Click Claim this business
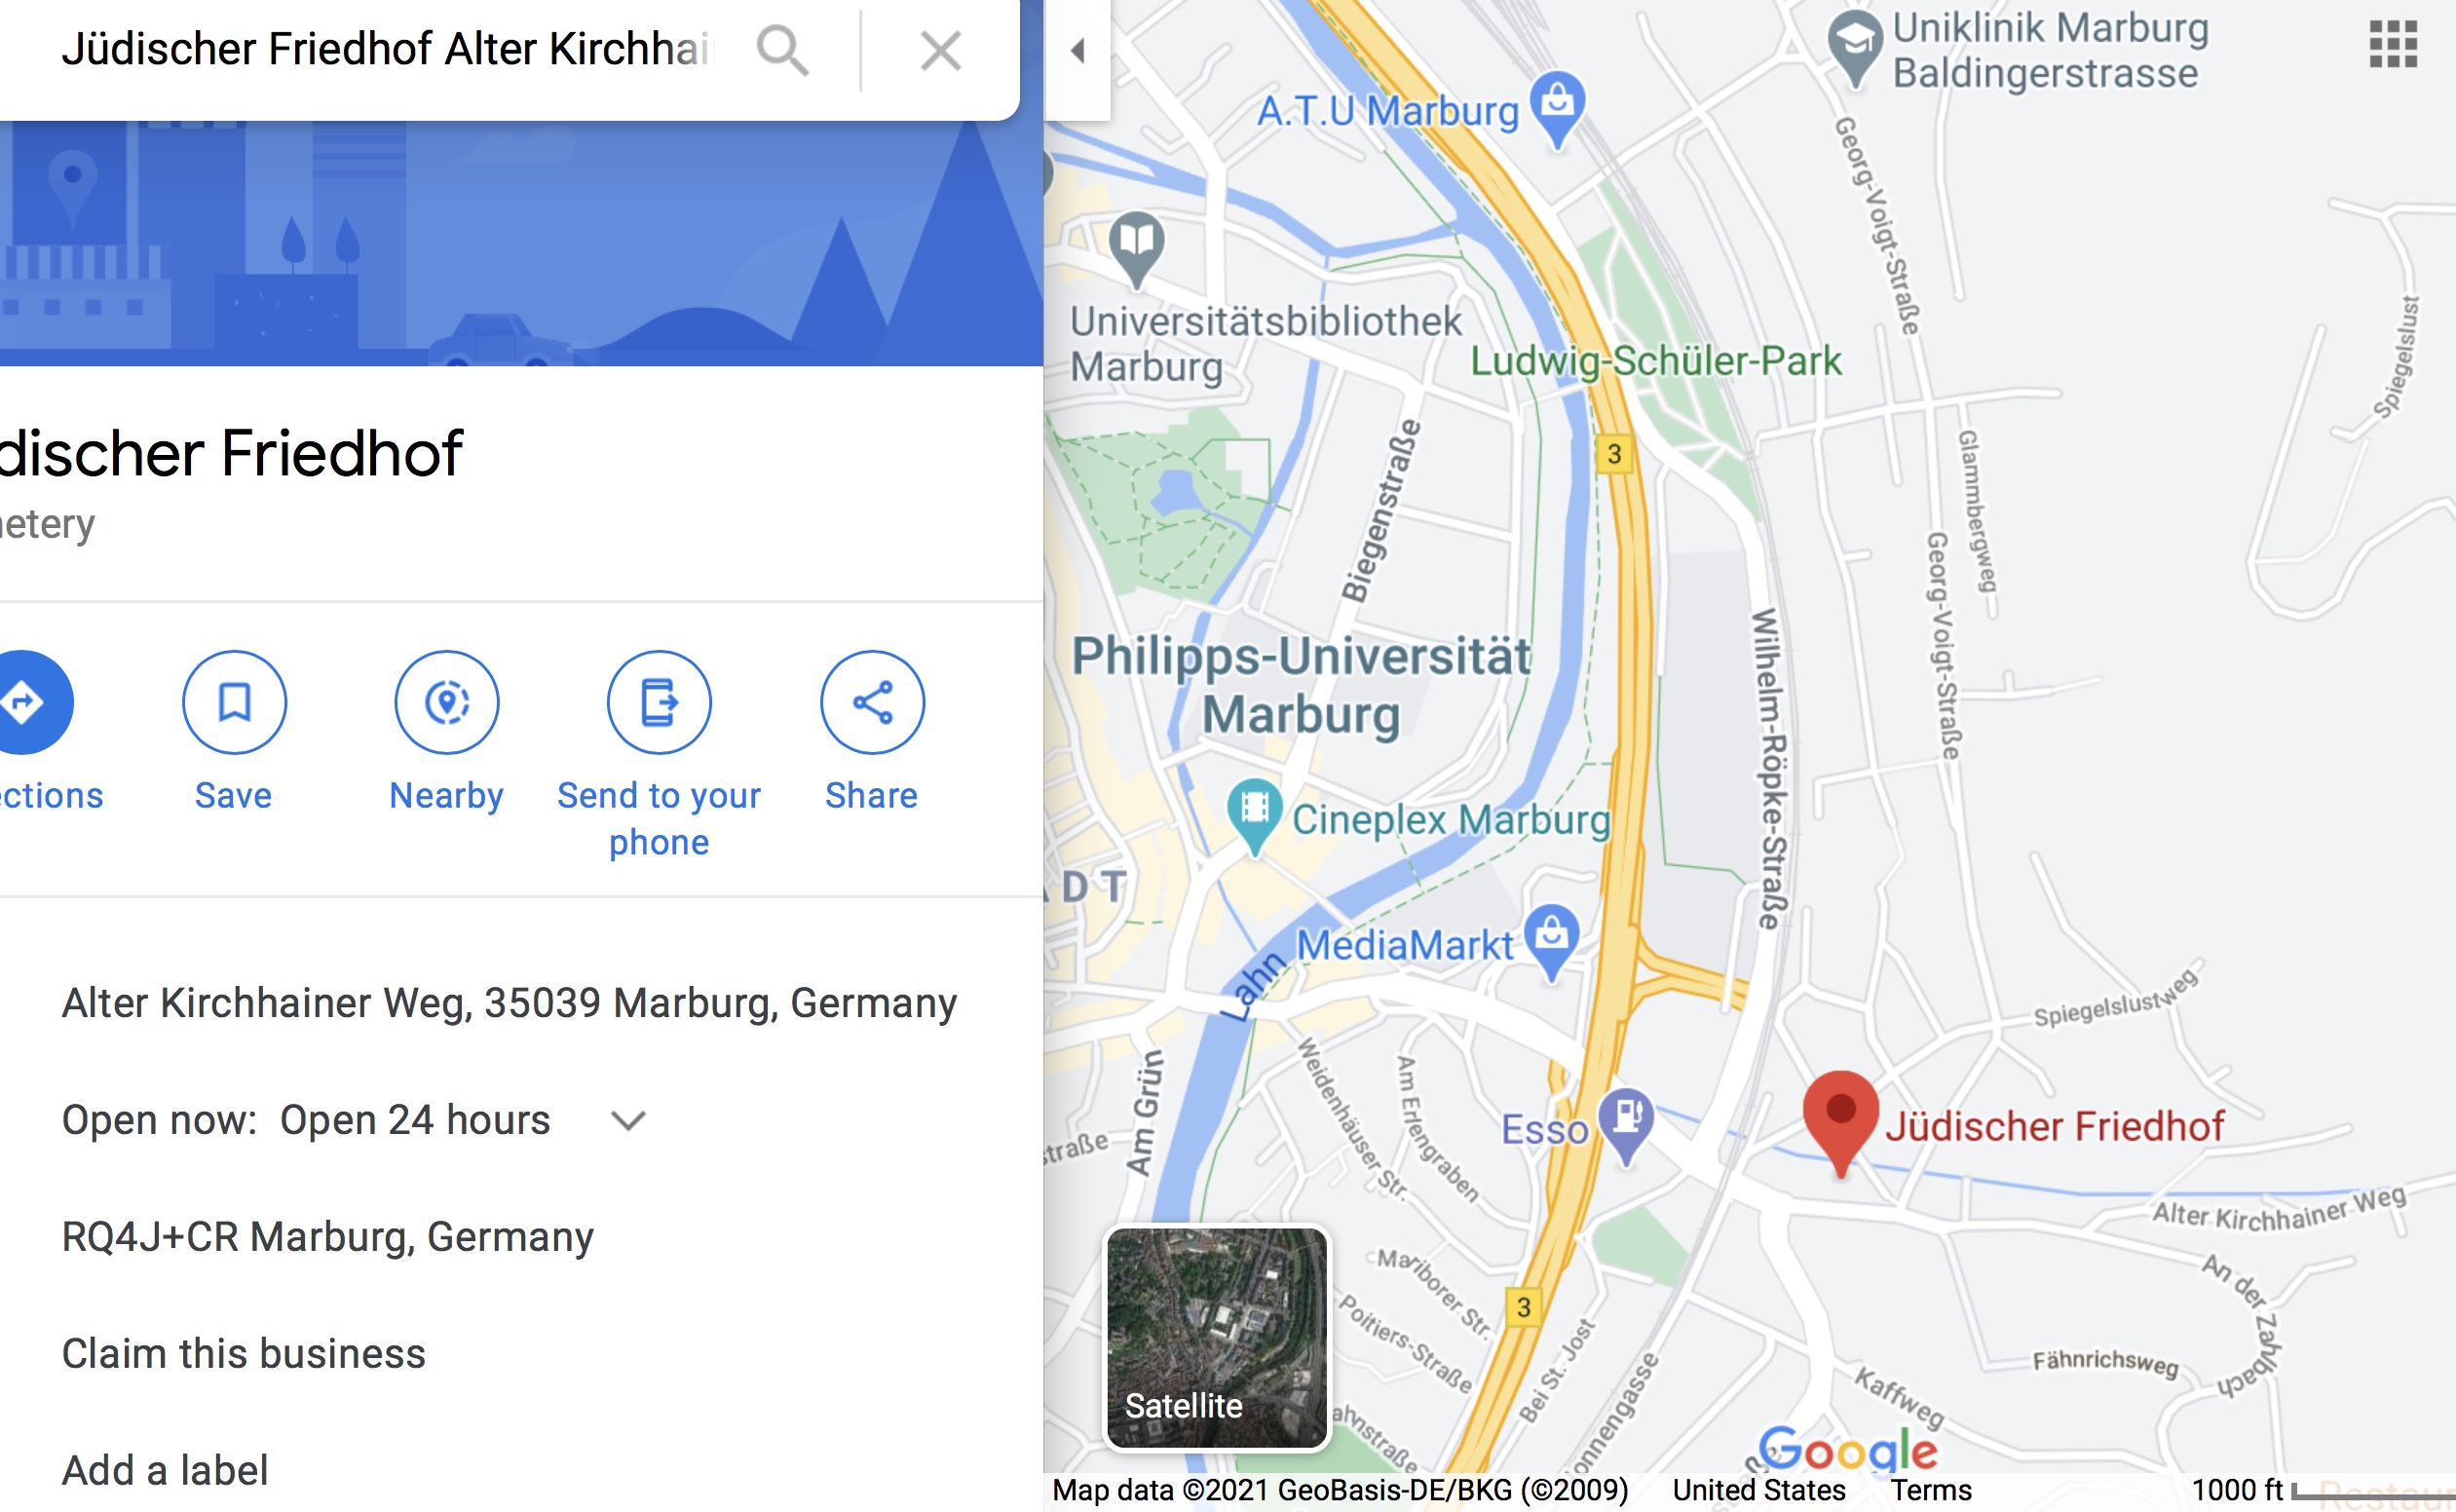Image resolution: width=2456 pixels, height=1512 pixels. tap(244, 1353)
